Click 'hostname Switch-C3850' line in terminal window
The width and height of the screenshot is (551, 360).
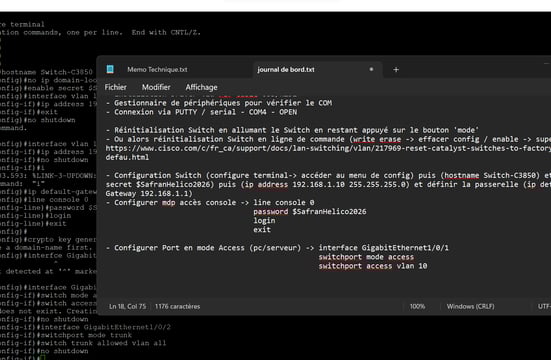pos(46,72)
